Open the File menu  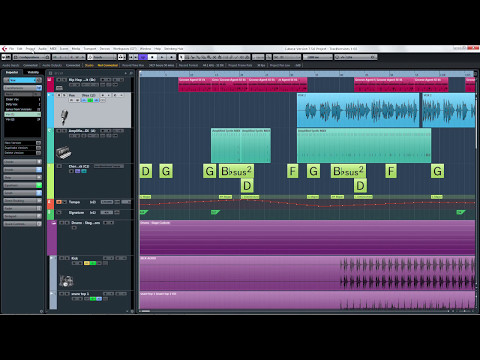[11, 49]
